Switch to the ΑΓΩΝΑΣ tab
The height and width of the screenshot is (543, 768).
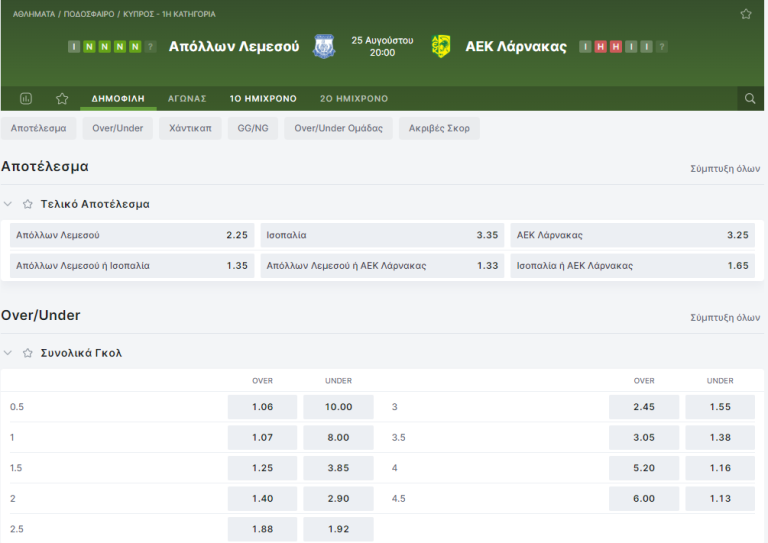pos(187,99)
